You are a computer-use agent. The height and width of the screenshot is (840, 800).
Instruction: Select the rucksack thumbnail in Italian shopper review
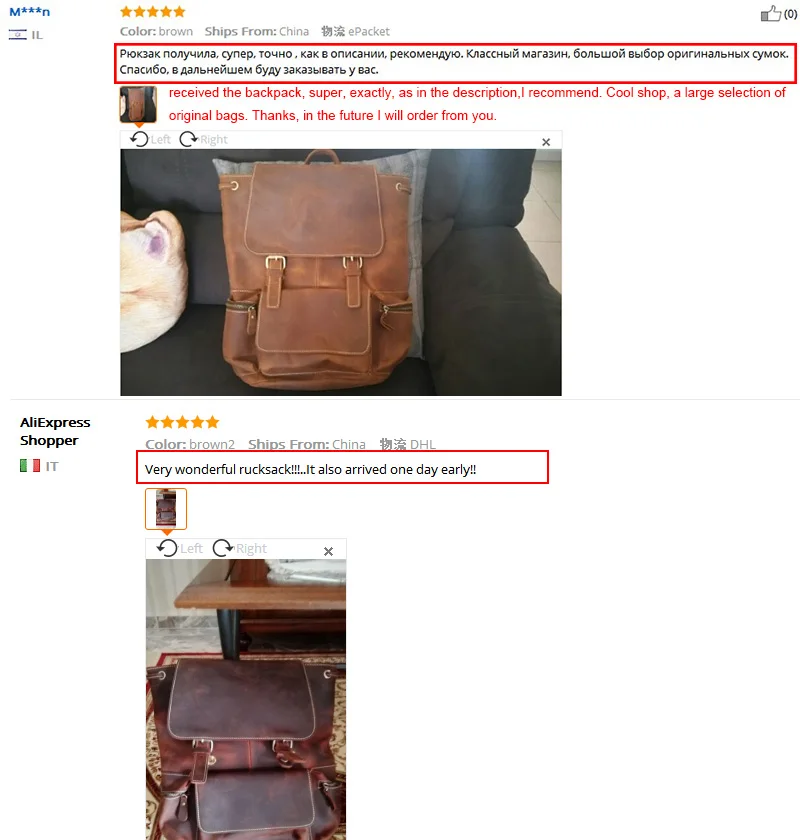tap(166, 509)
